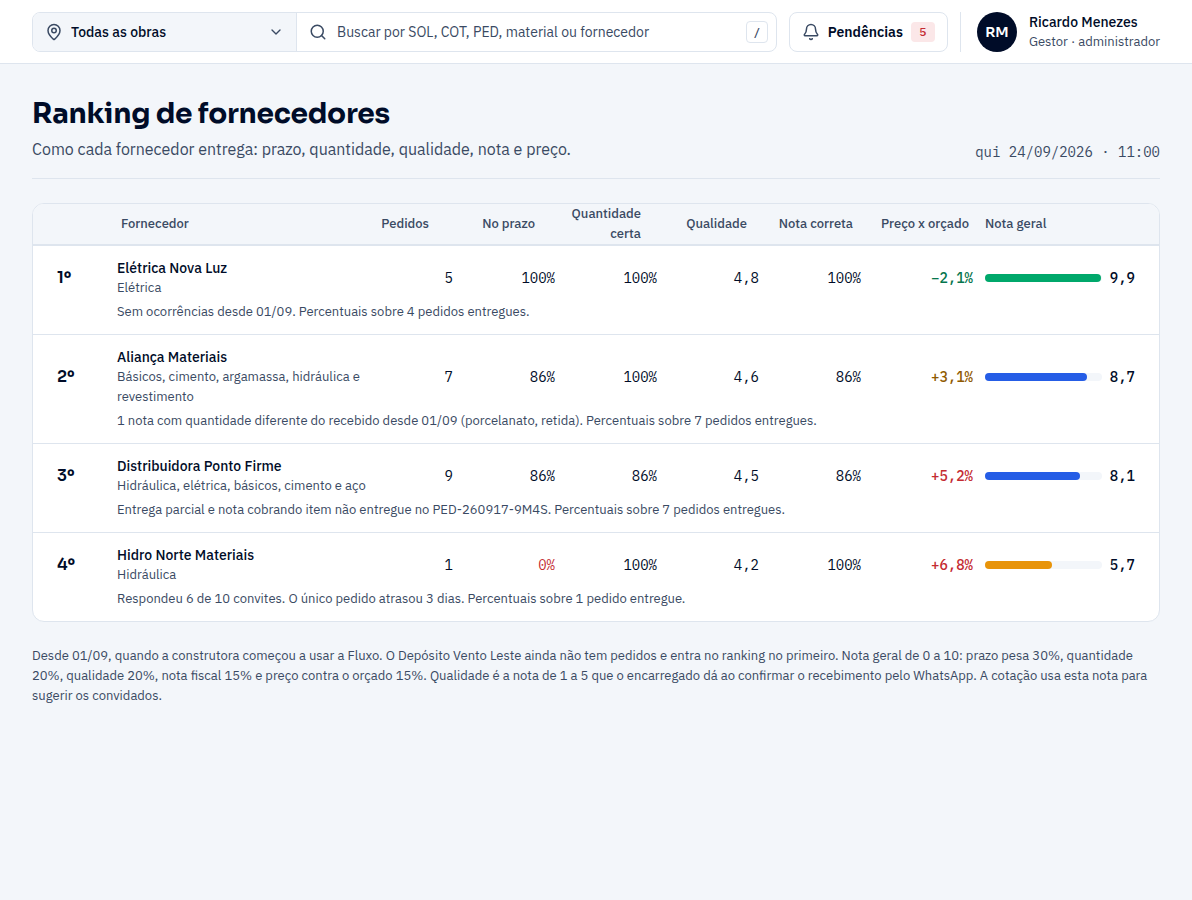The image size is (1192, 900).
Task: Click the bell icon in Pendências
Action: (x=810, y=32)
